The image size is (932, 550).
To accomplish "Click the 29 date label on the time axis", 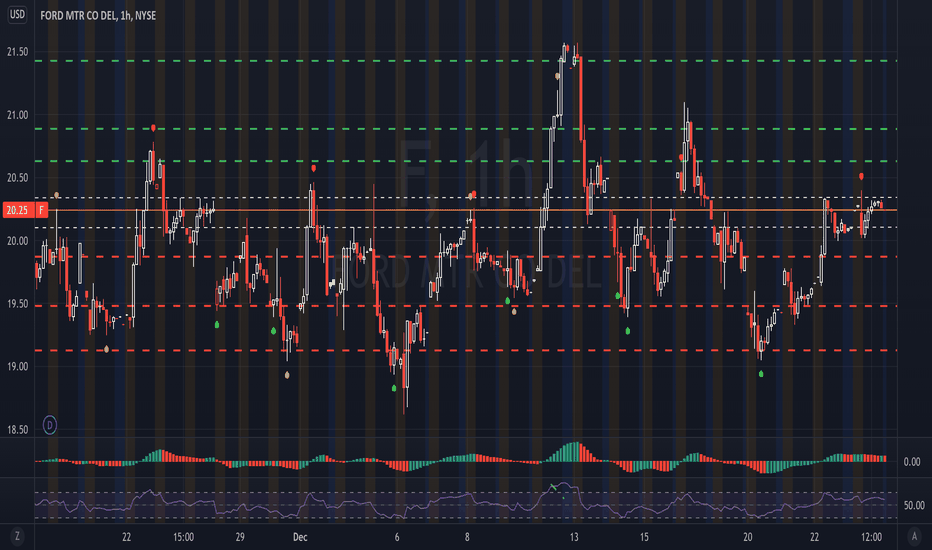I will click(x=240, y=537).
